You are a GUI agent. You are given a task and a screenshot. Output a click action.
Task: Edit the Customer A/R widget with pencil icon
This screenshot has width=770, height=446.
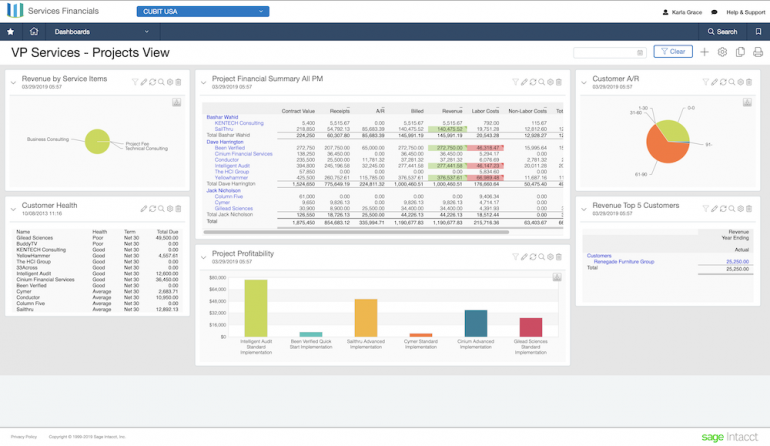click(714, 82)
